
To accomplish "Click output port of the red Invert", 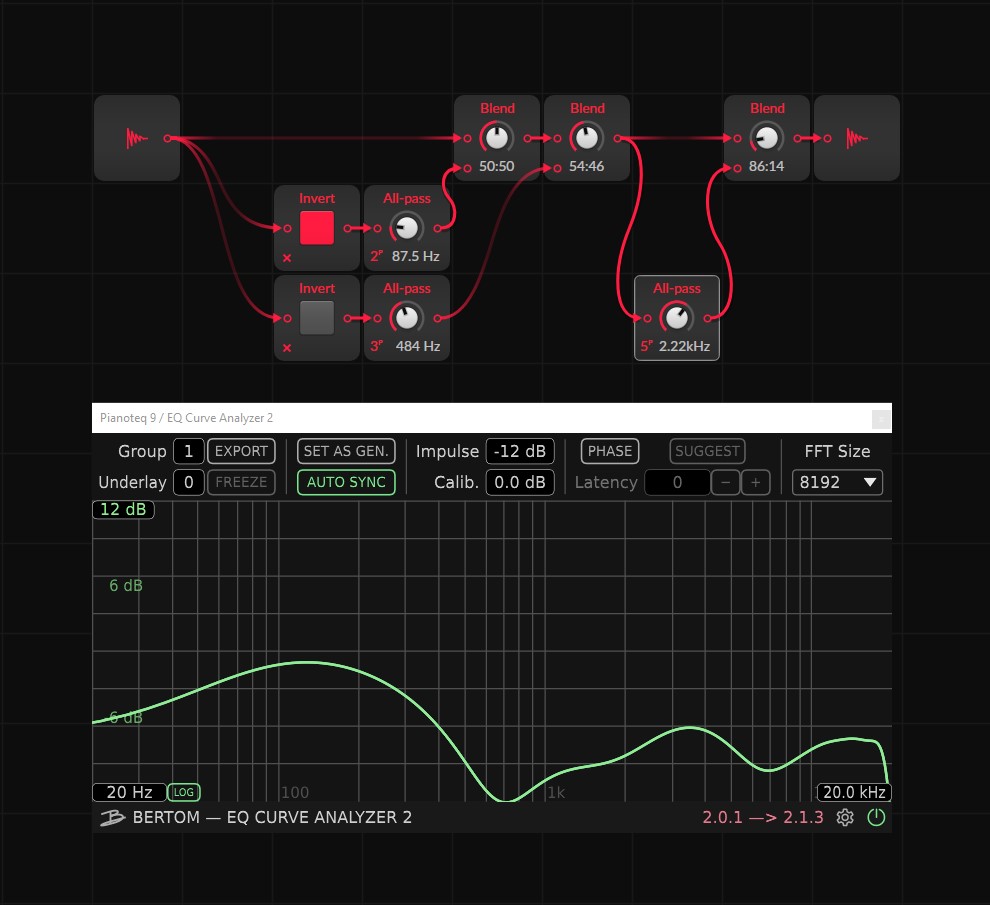I will click(x=347, y=228).
